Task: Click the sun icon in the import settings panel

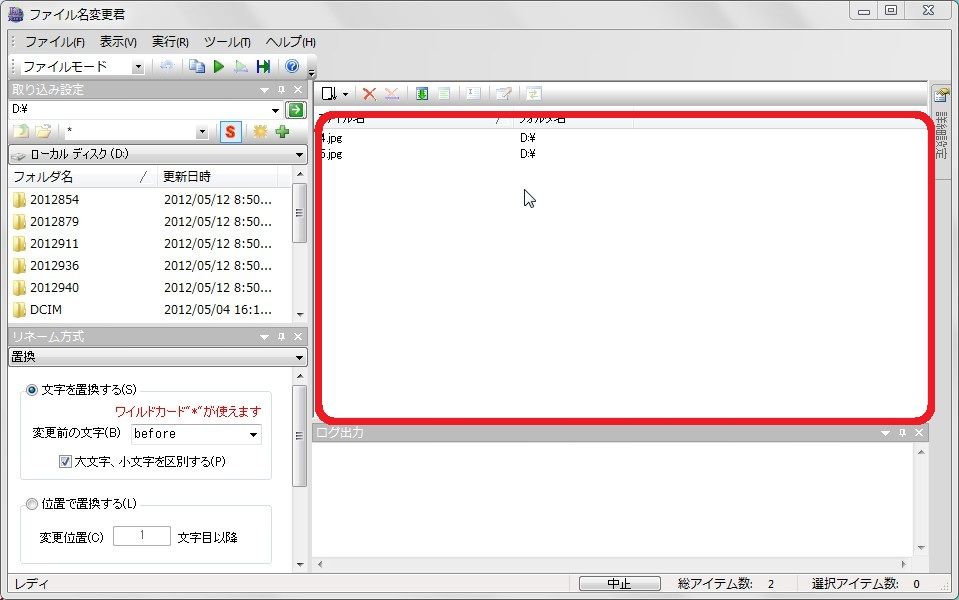Action: coord(260,130)
